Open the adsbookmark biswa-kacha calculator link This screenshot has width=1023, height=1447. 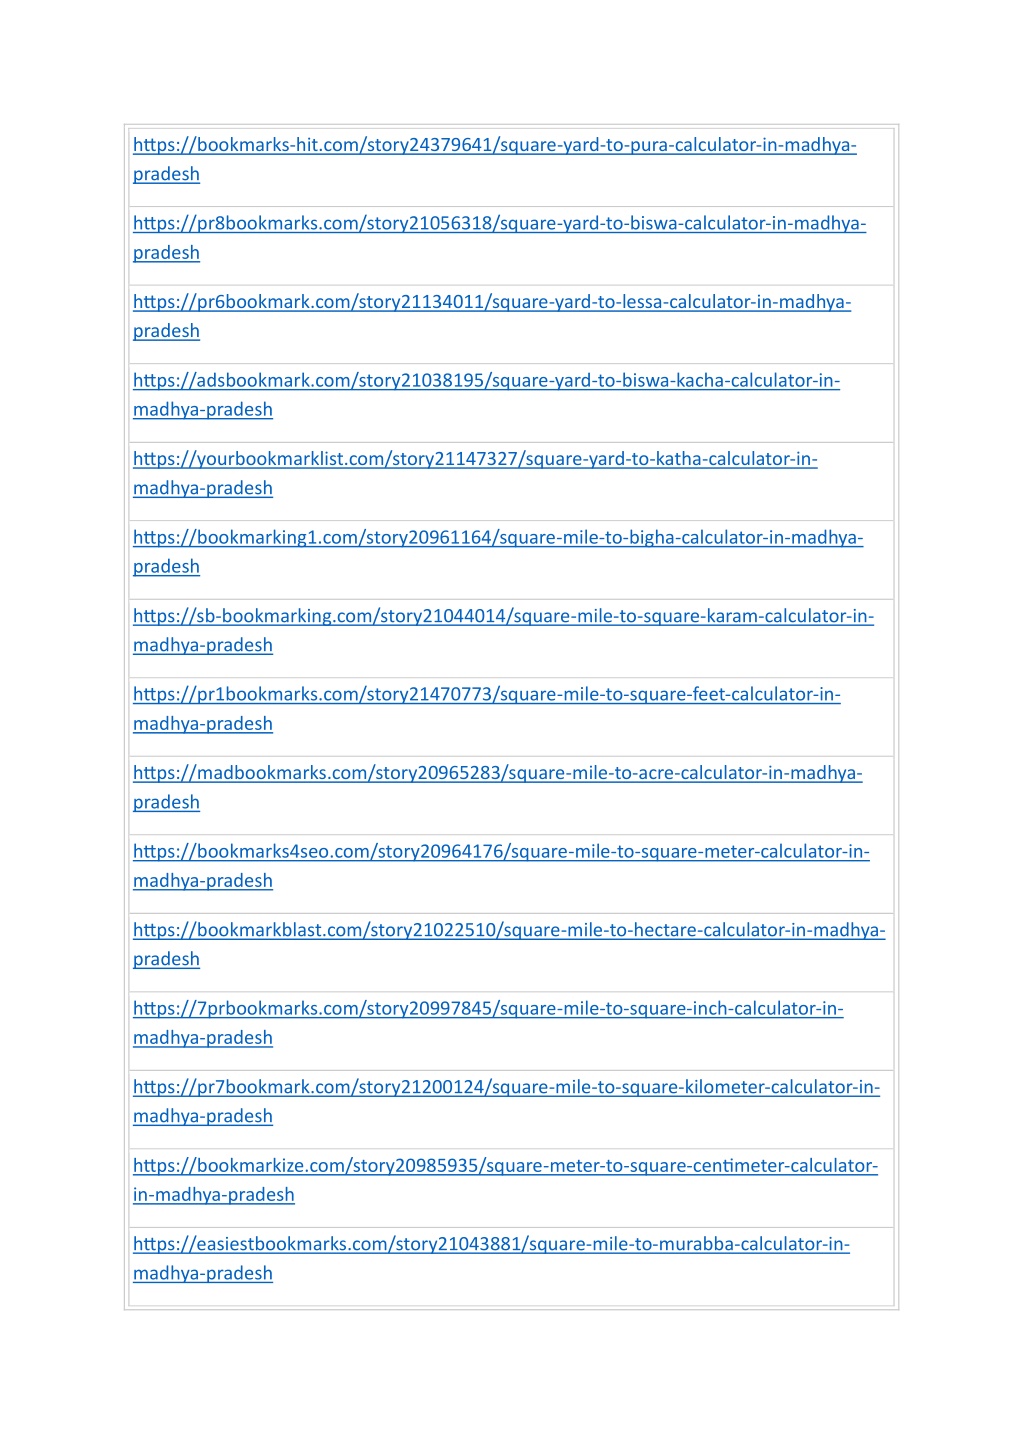point(486,381)
